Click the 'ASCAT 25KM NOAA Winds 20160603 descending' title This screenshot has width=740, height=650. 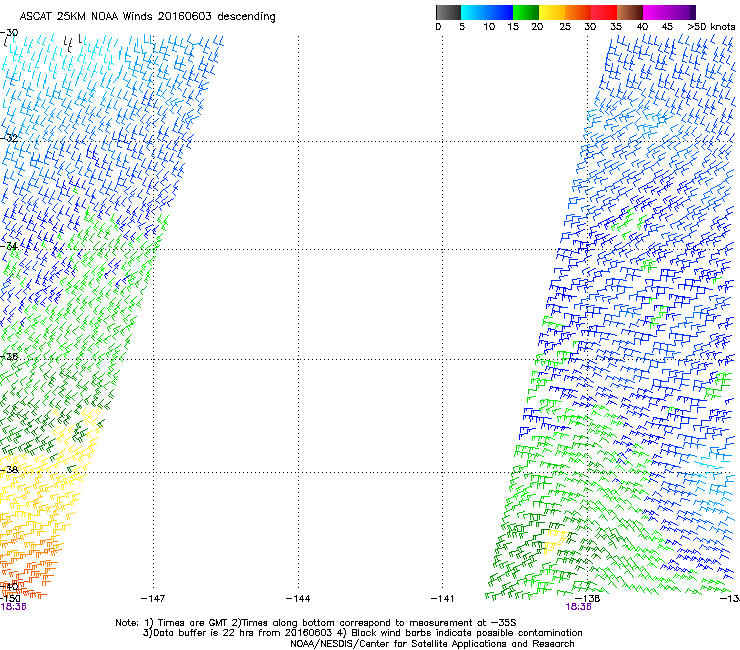tap(147, 17)
